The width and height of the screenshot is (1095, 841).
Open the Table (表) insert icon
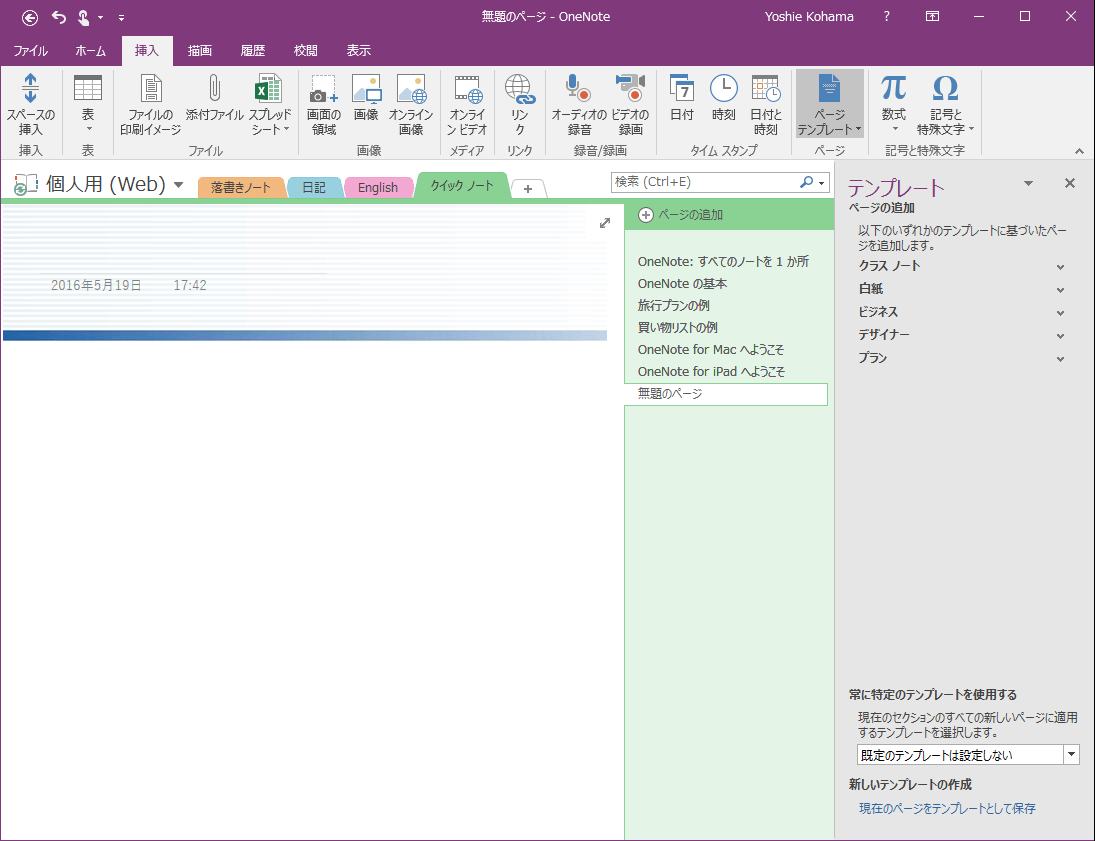click(x=88, y=89)
